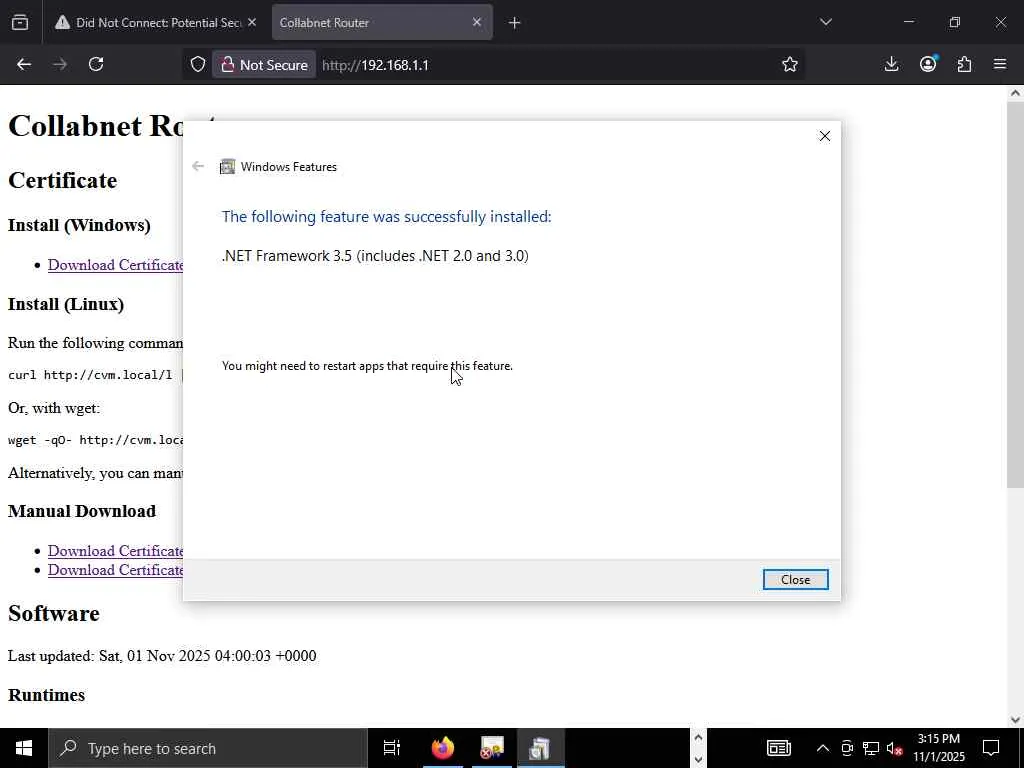The width and height of the screenshot is (1024, 768).
Task: Click the Certificate heading on the page
Action: [63, 180]
